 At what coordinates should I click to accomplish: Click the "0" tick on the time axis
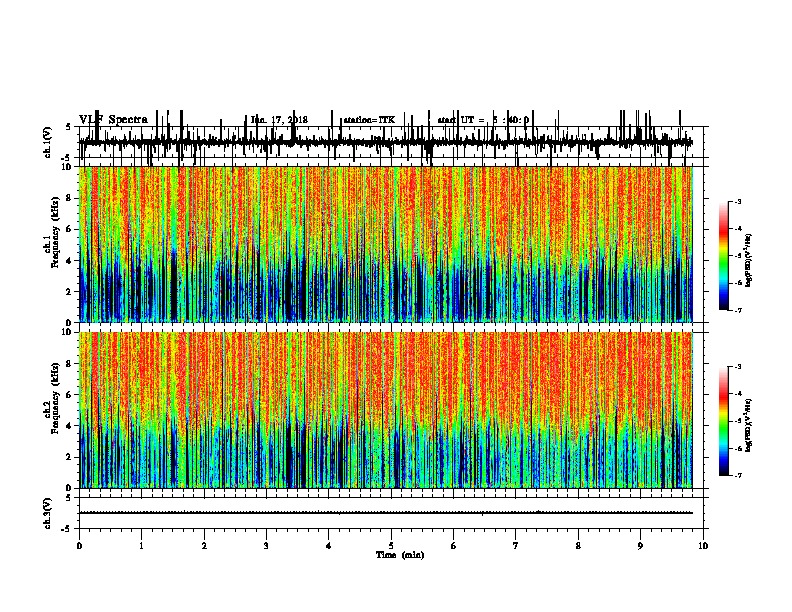pos(79,546)
